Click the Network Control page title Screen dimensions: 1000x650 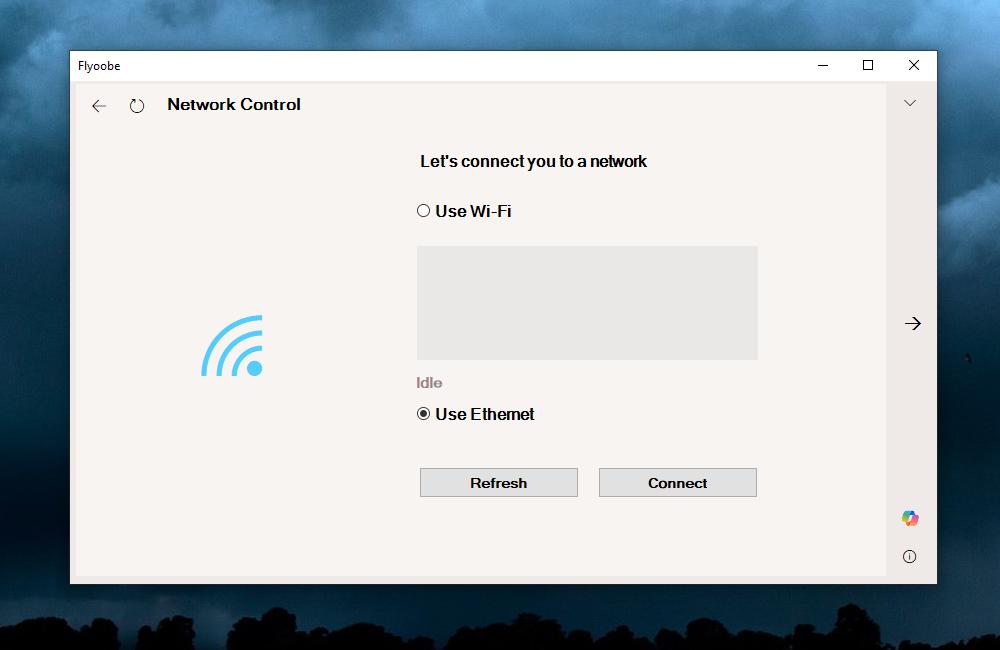click(234, 105)
